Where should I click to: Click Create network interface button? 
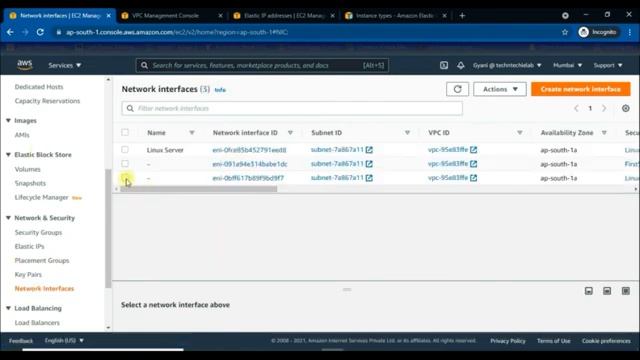(x=580, y=89)
